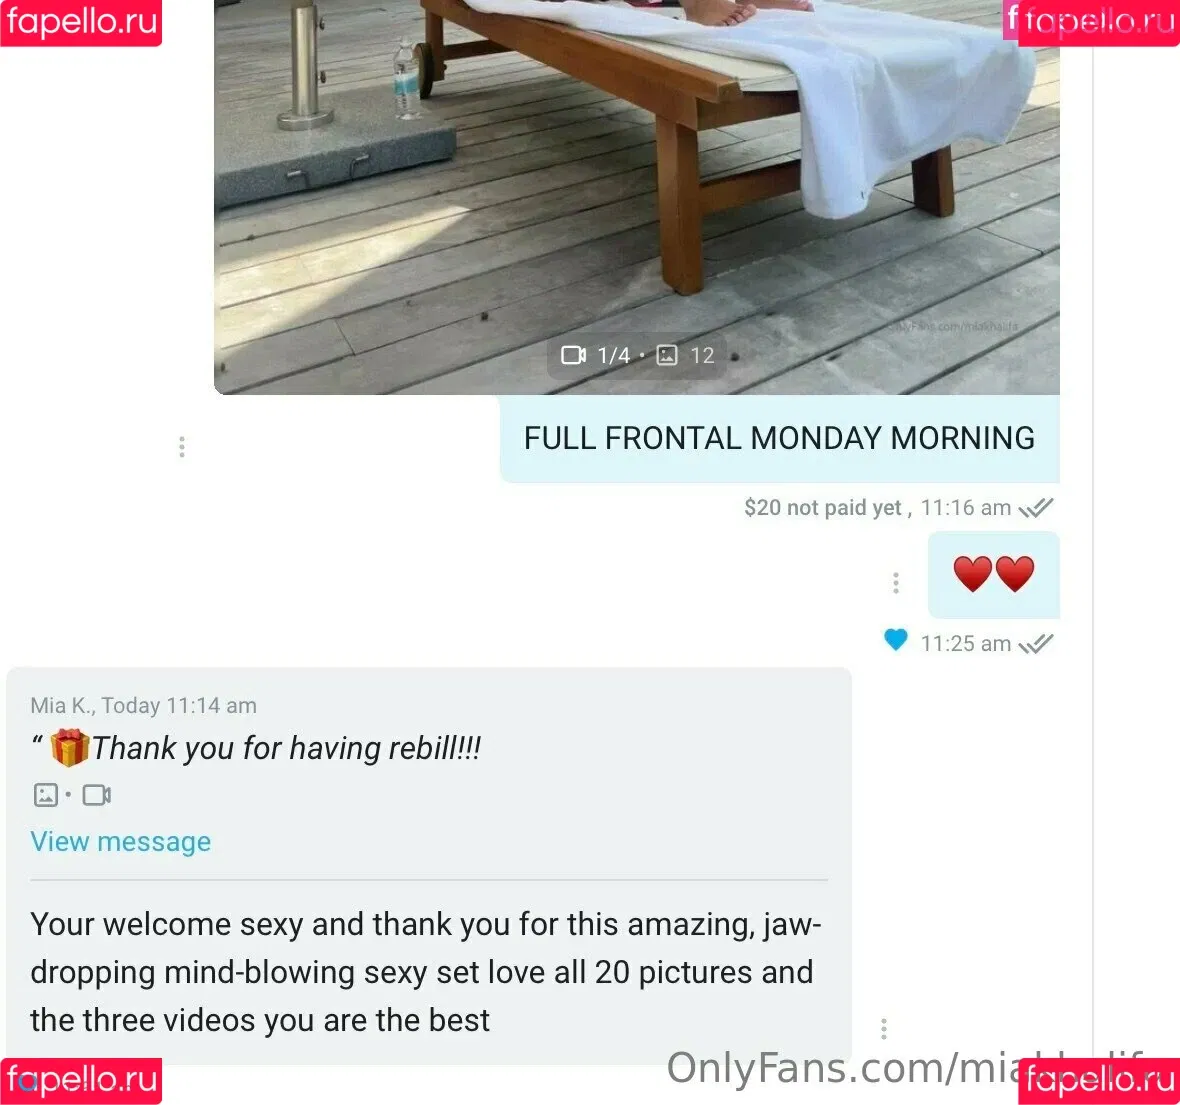Select the FULL FRONTAL MONDAY MORNING bubble

[780, 439]
